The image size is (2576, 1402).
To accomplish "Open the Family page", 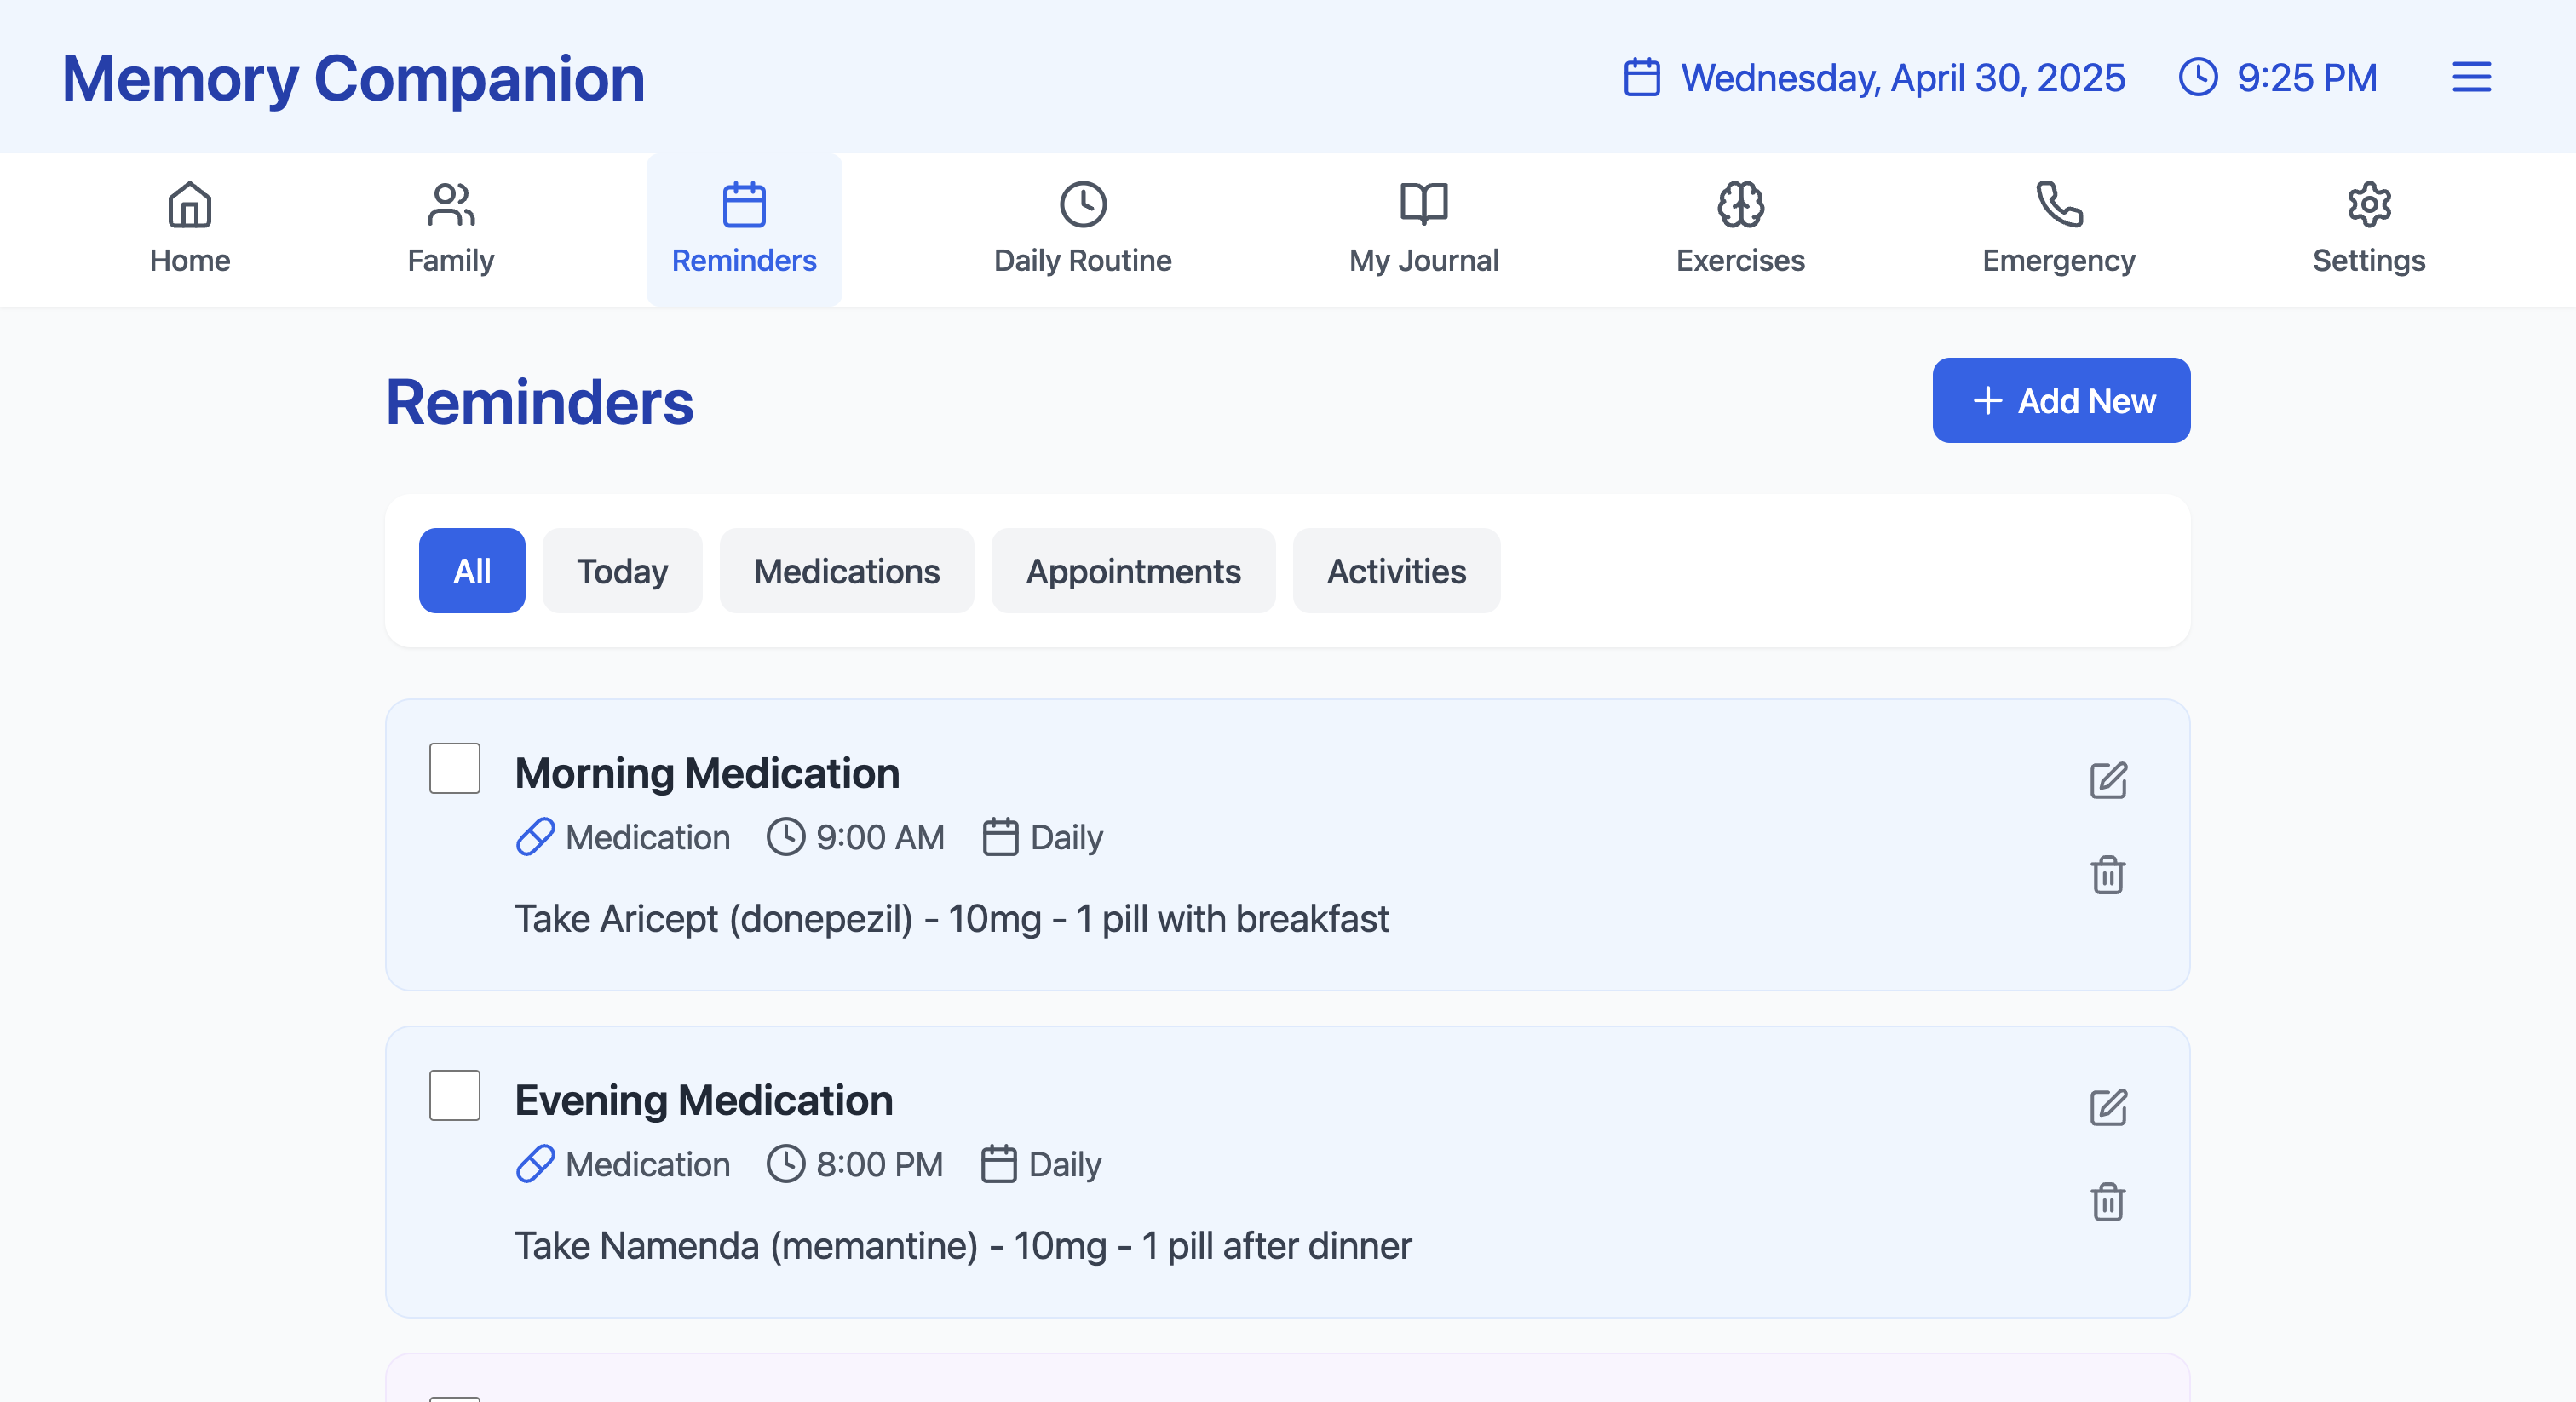I will (451, 229).
